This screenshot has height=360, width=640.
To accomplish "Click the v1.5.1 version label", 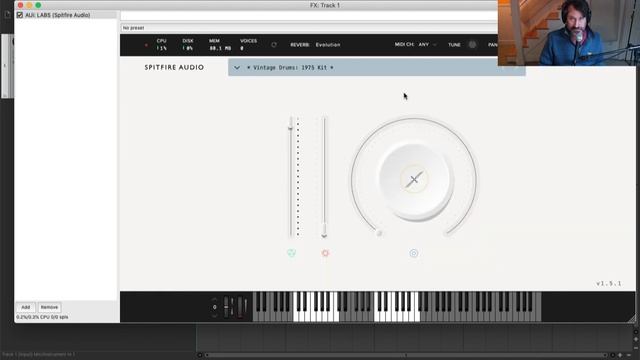I will 609,283.
